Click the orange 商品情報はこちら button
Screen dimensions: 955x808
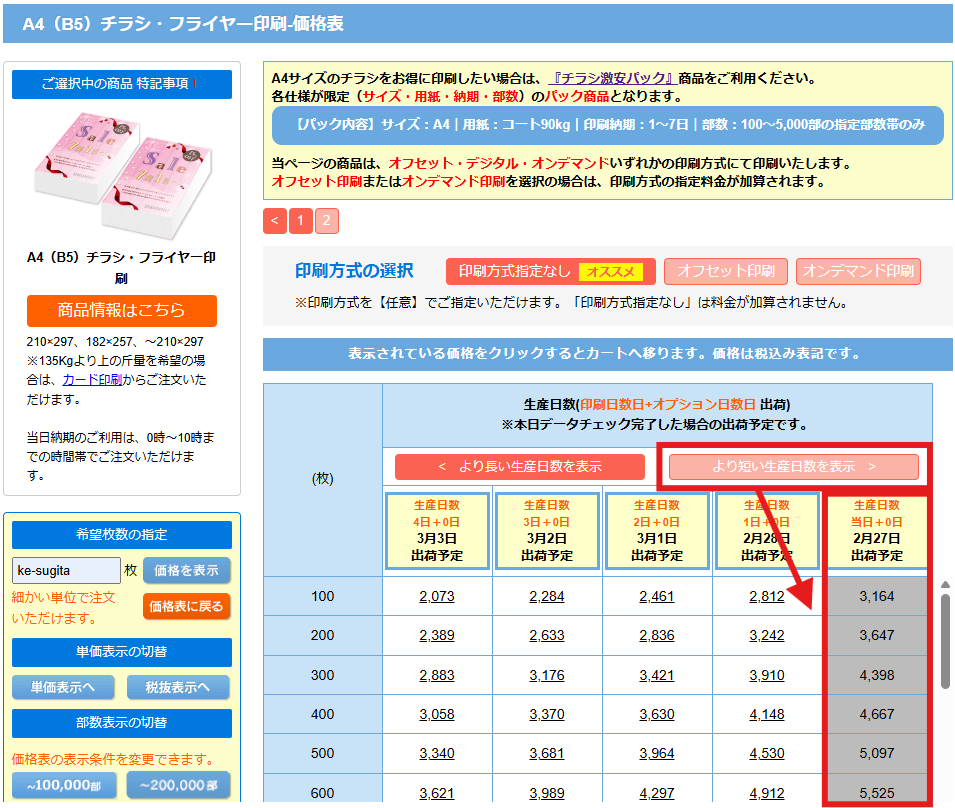tap(121, 310)
